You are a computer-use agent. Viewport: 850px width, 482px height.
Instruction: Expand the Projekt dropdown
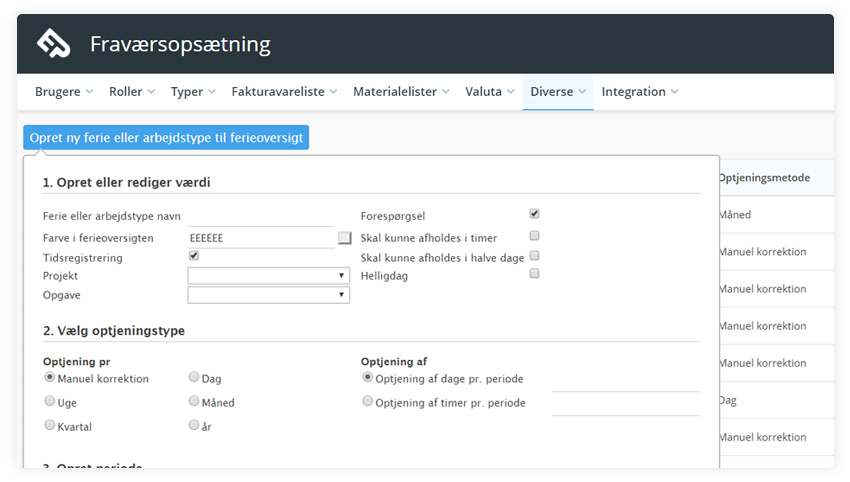pos(268,275)
